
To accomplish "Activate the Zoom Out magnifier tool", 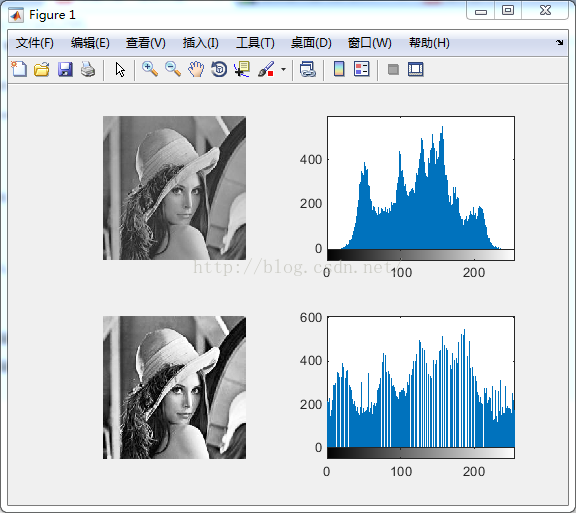I will (173, 69).
